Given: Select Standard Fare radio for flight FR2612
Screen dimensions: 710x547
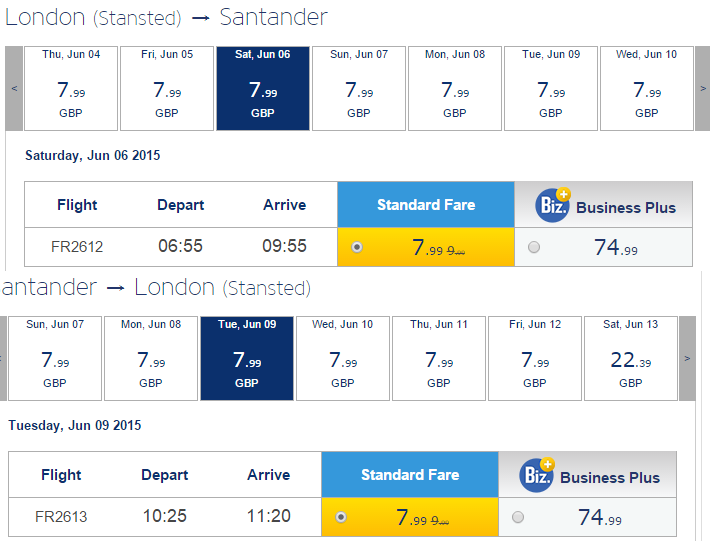Looking at the screenshot, I should pos(357,247).
